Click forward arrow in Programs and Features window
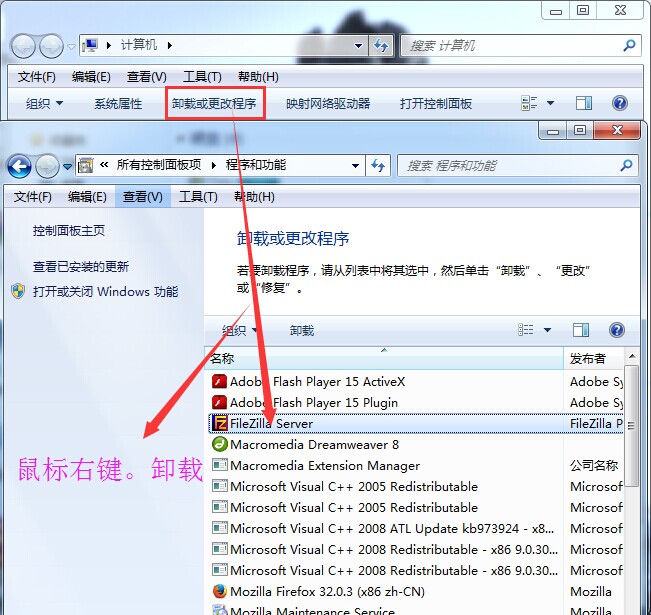Viewport: 651px width, 615px height. point(47,166)
